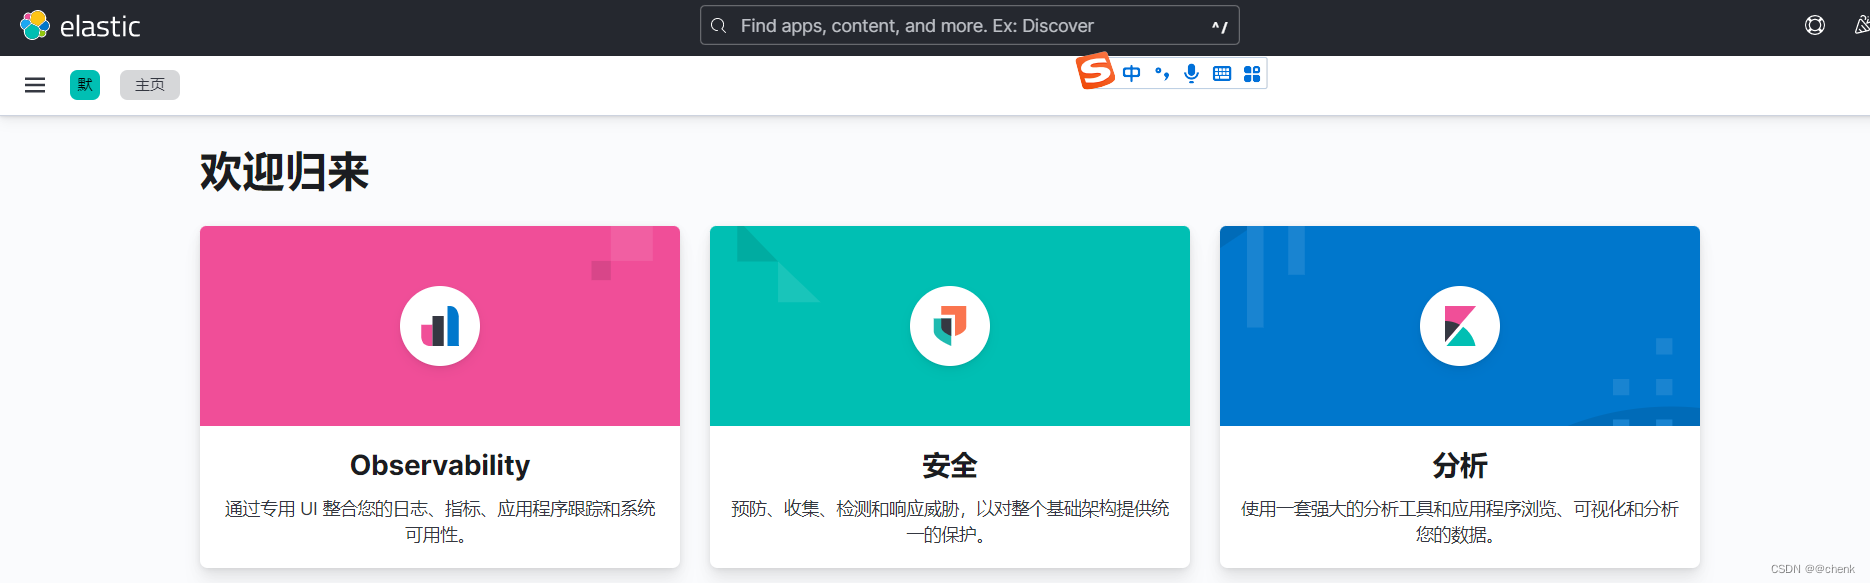Viewport: 1870px width, 583px height.
Task: Click the Elastic logo in the header
Action: [x=35, y=25]
